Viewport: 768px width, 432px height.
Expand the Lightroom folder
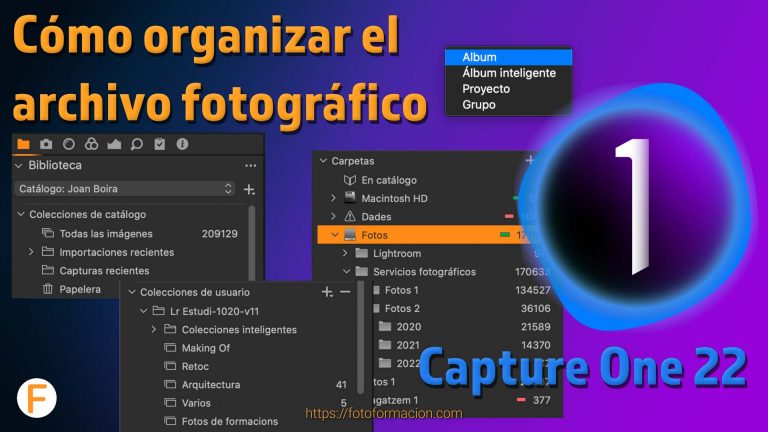(345, 253)
